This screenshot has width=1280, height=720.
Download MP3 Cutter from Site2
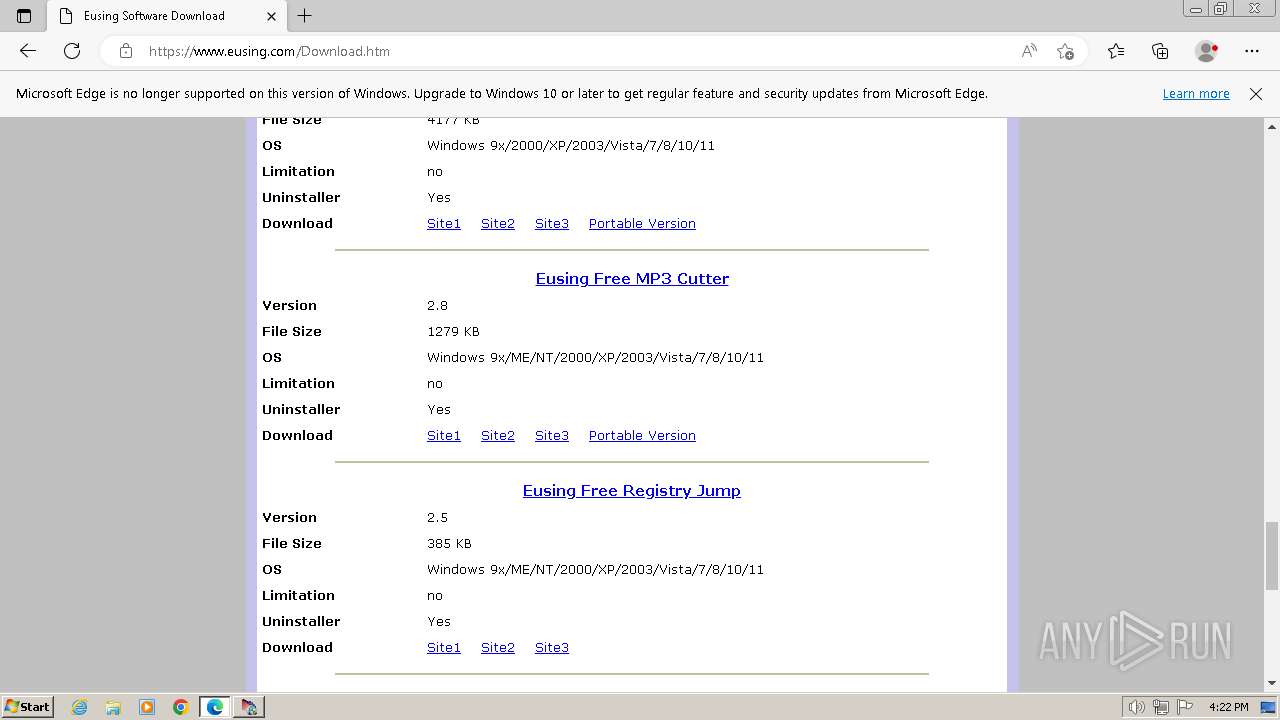tap(498, 435)
